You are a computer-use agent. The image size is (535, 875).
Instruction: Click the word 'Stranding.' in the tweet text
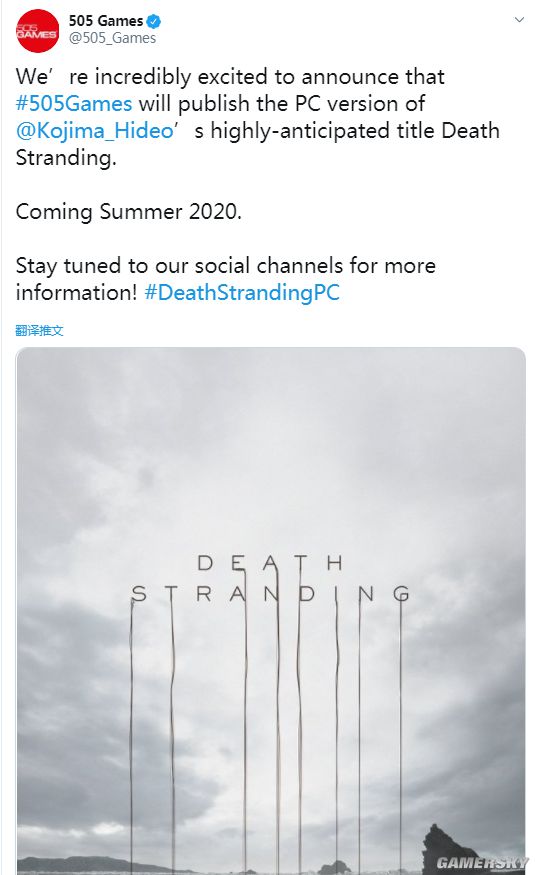pyautogui.click(x=66, y=158)
